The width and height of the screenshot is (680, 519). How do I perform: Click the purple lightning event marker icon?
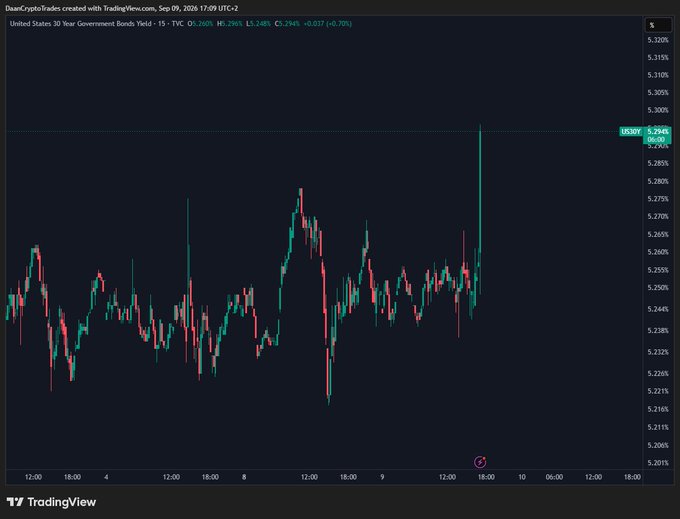[x=480, y=462]
